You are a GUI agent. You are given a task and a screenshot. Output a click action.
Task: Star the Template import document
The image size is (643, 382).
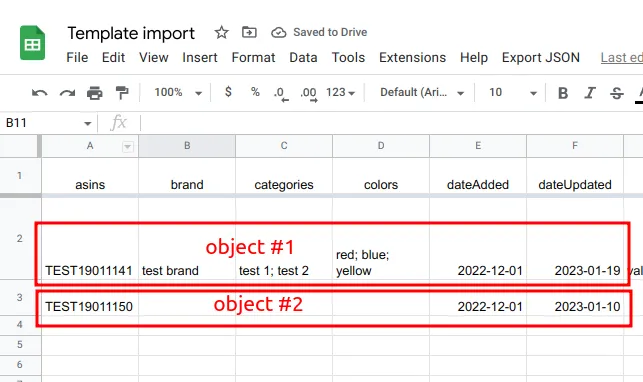tap(221, 32)
